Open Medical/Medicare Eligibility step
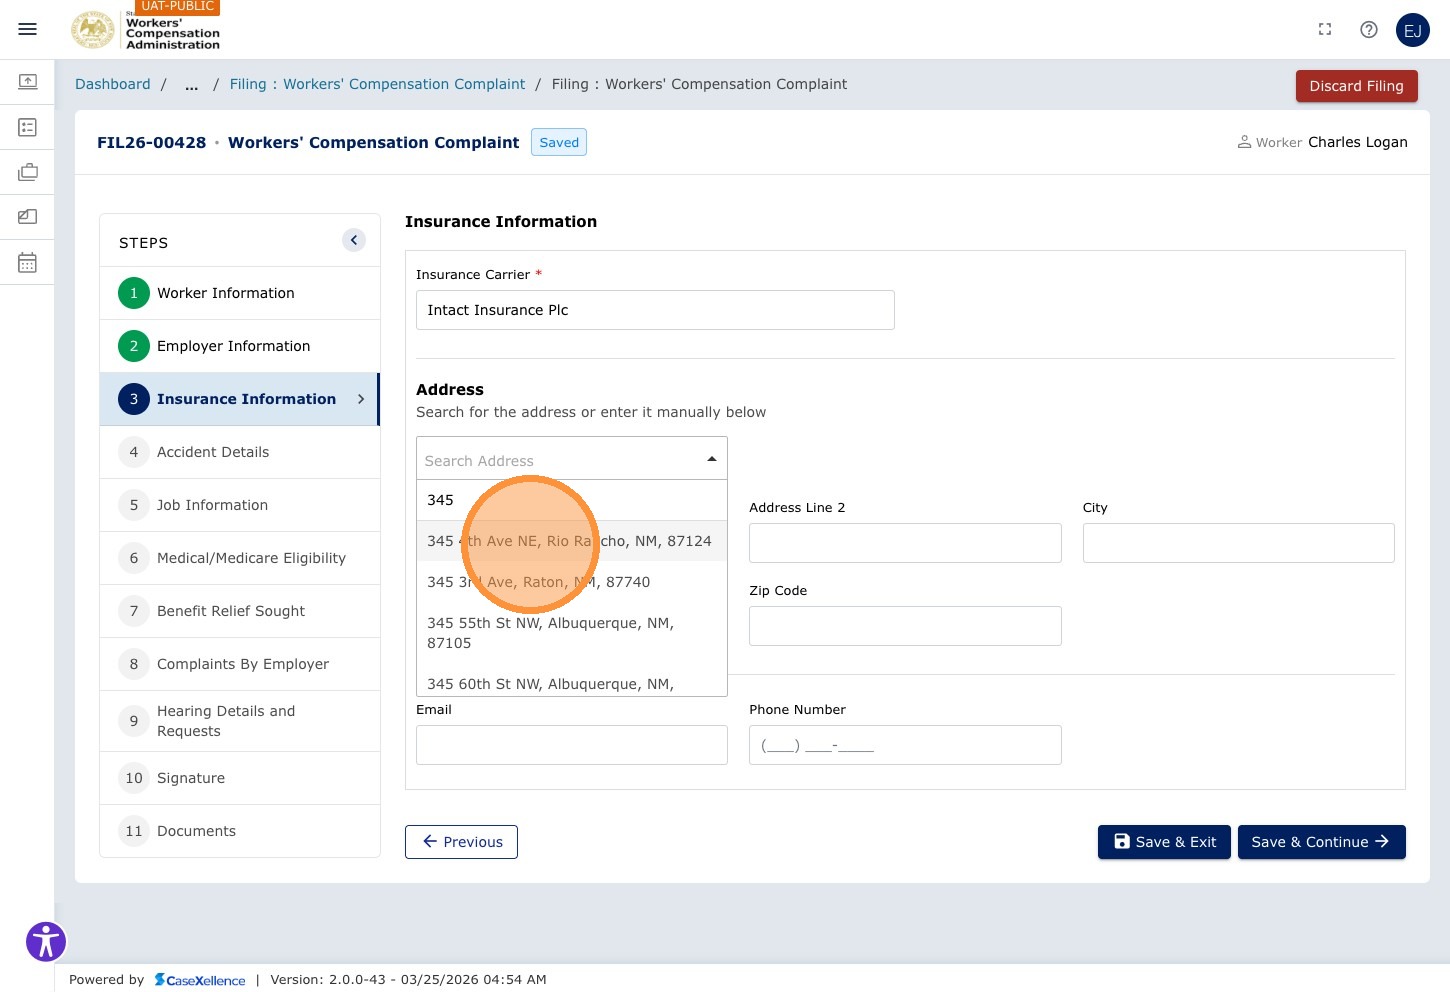The width and height of the screenshot is (1450, 992). (240, 558)
